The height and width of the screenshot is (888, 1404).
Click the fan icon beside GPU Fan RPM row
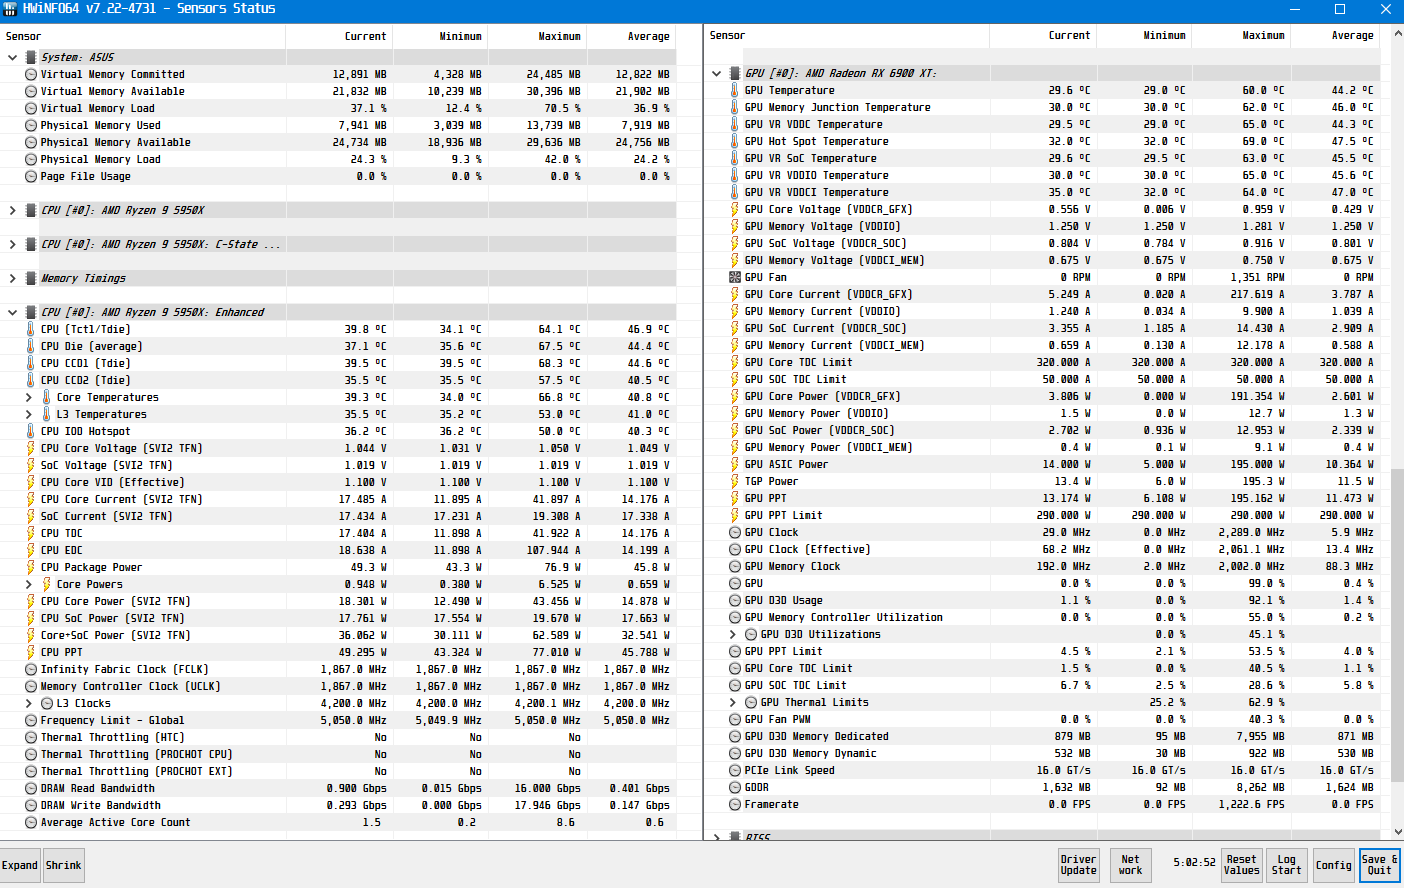tap(735, 277)
